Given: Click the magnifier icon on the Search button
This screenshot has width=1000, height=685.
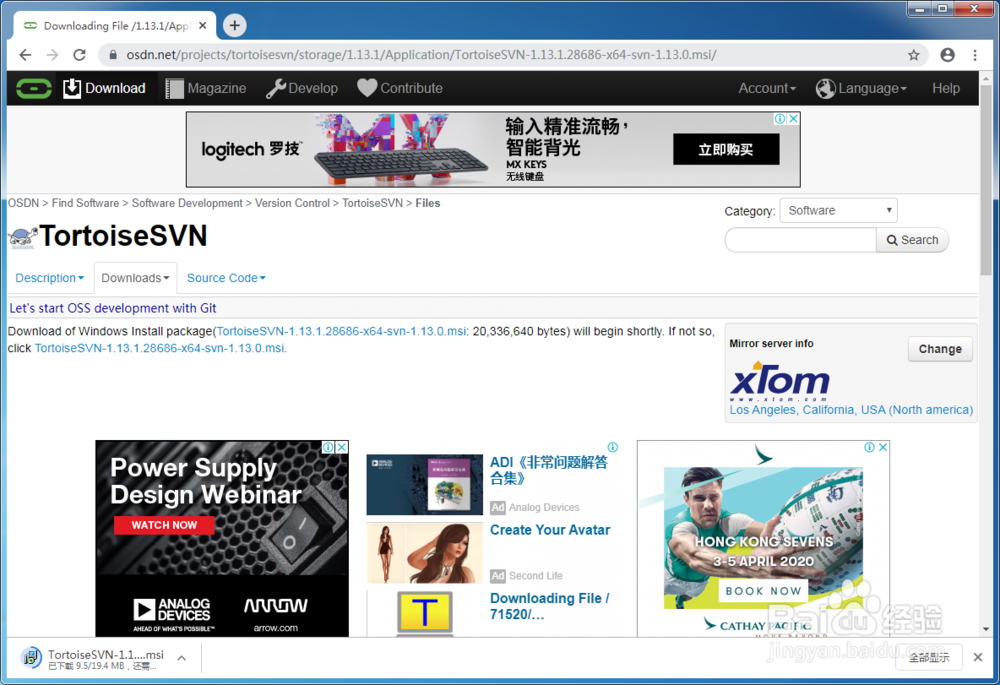Looking at the screenshot, I should [891, 240].
